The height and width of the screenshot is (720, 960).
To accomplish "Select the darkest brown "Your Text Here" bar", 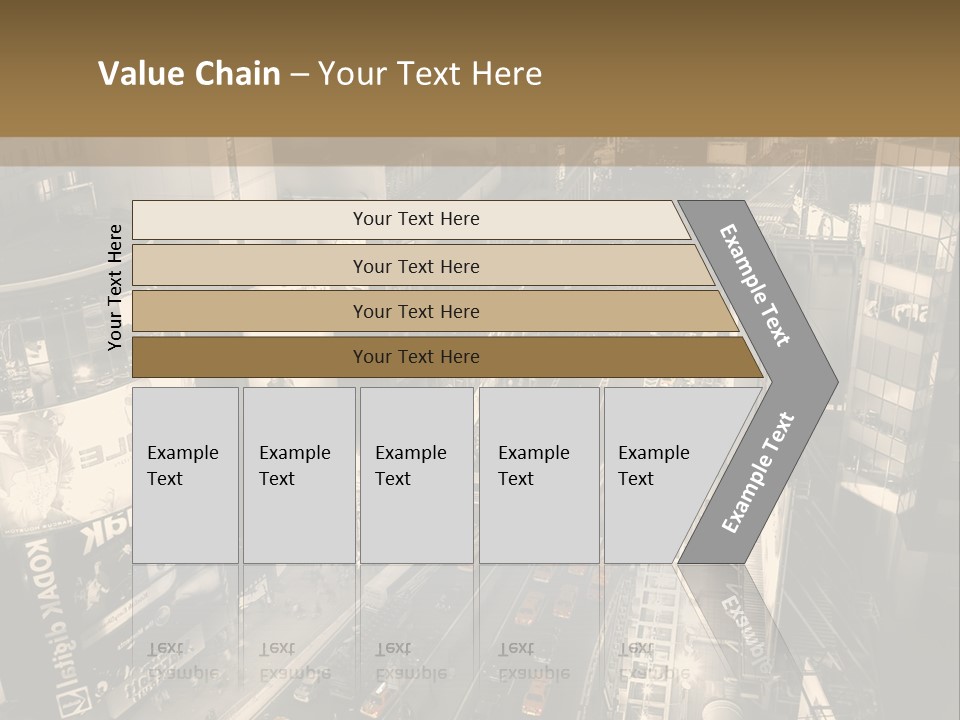I will click(415, 356).
